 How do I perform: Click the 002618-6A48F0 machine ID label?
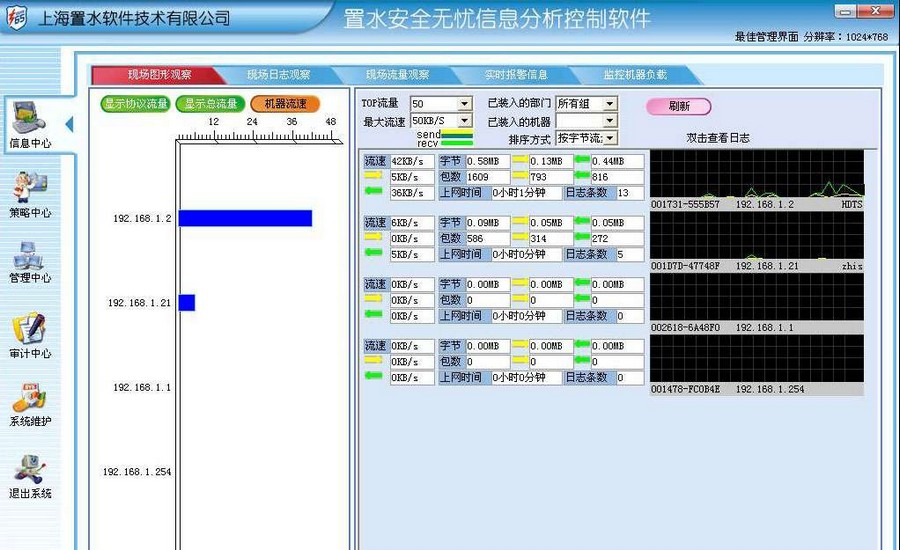[685, 327]
